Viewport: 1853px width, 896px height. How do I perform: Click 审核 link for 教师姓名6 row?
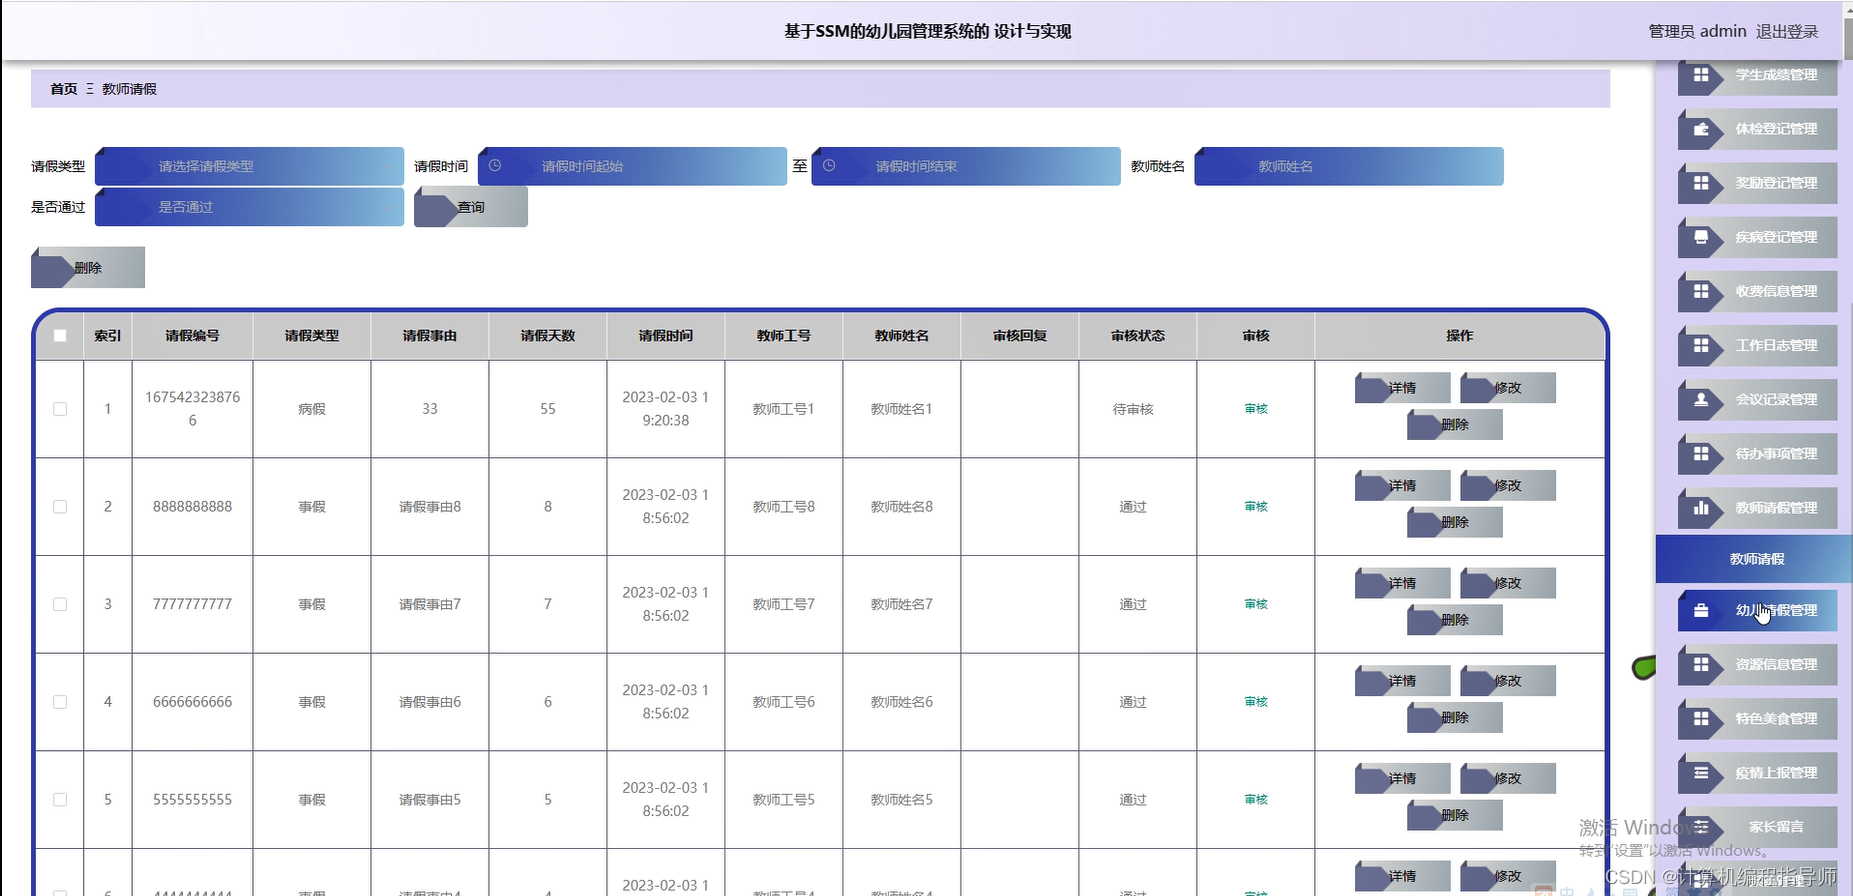(x=1256, y=702)
